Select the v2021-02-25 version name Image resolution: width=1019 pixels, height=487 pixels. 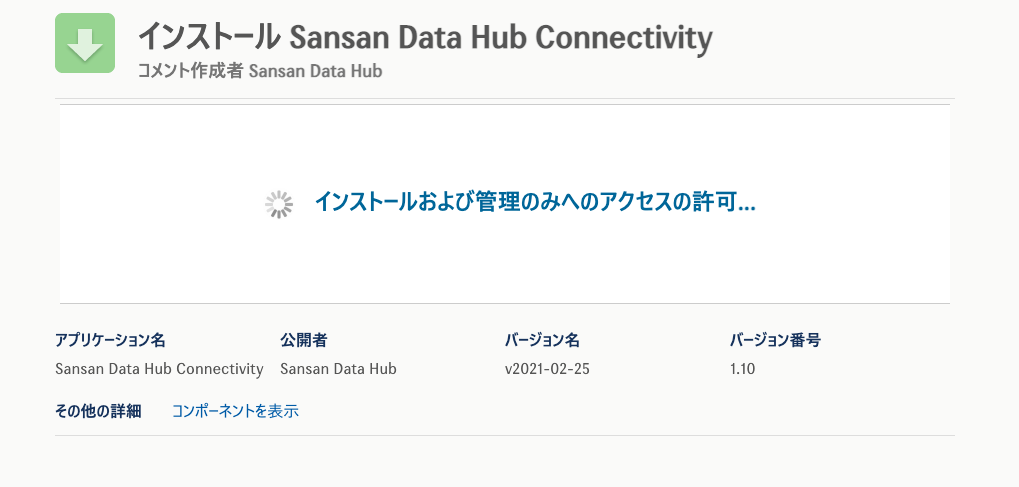[x=547, y=369]
